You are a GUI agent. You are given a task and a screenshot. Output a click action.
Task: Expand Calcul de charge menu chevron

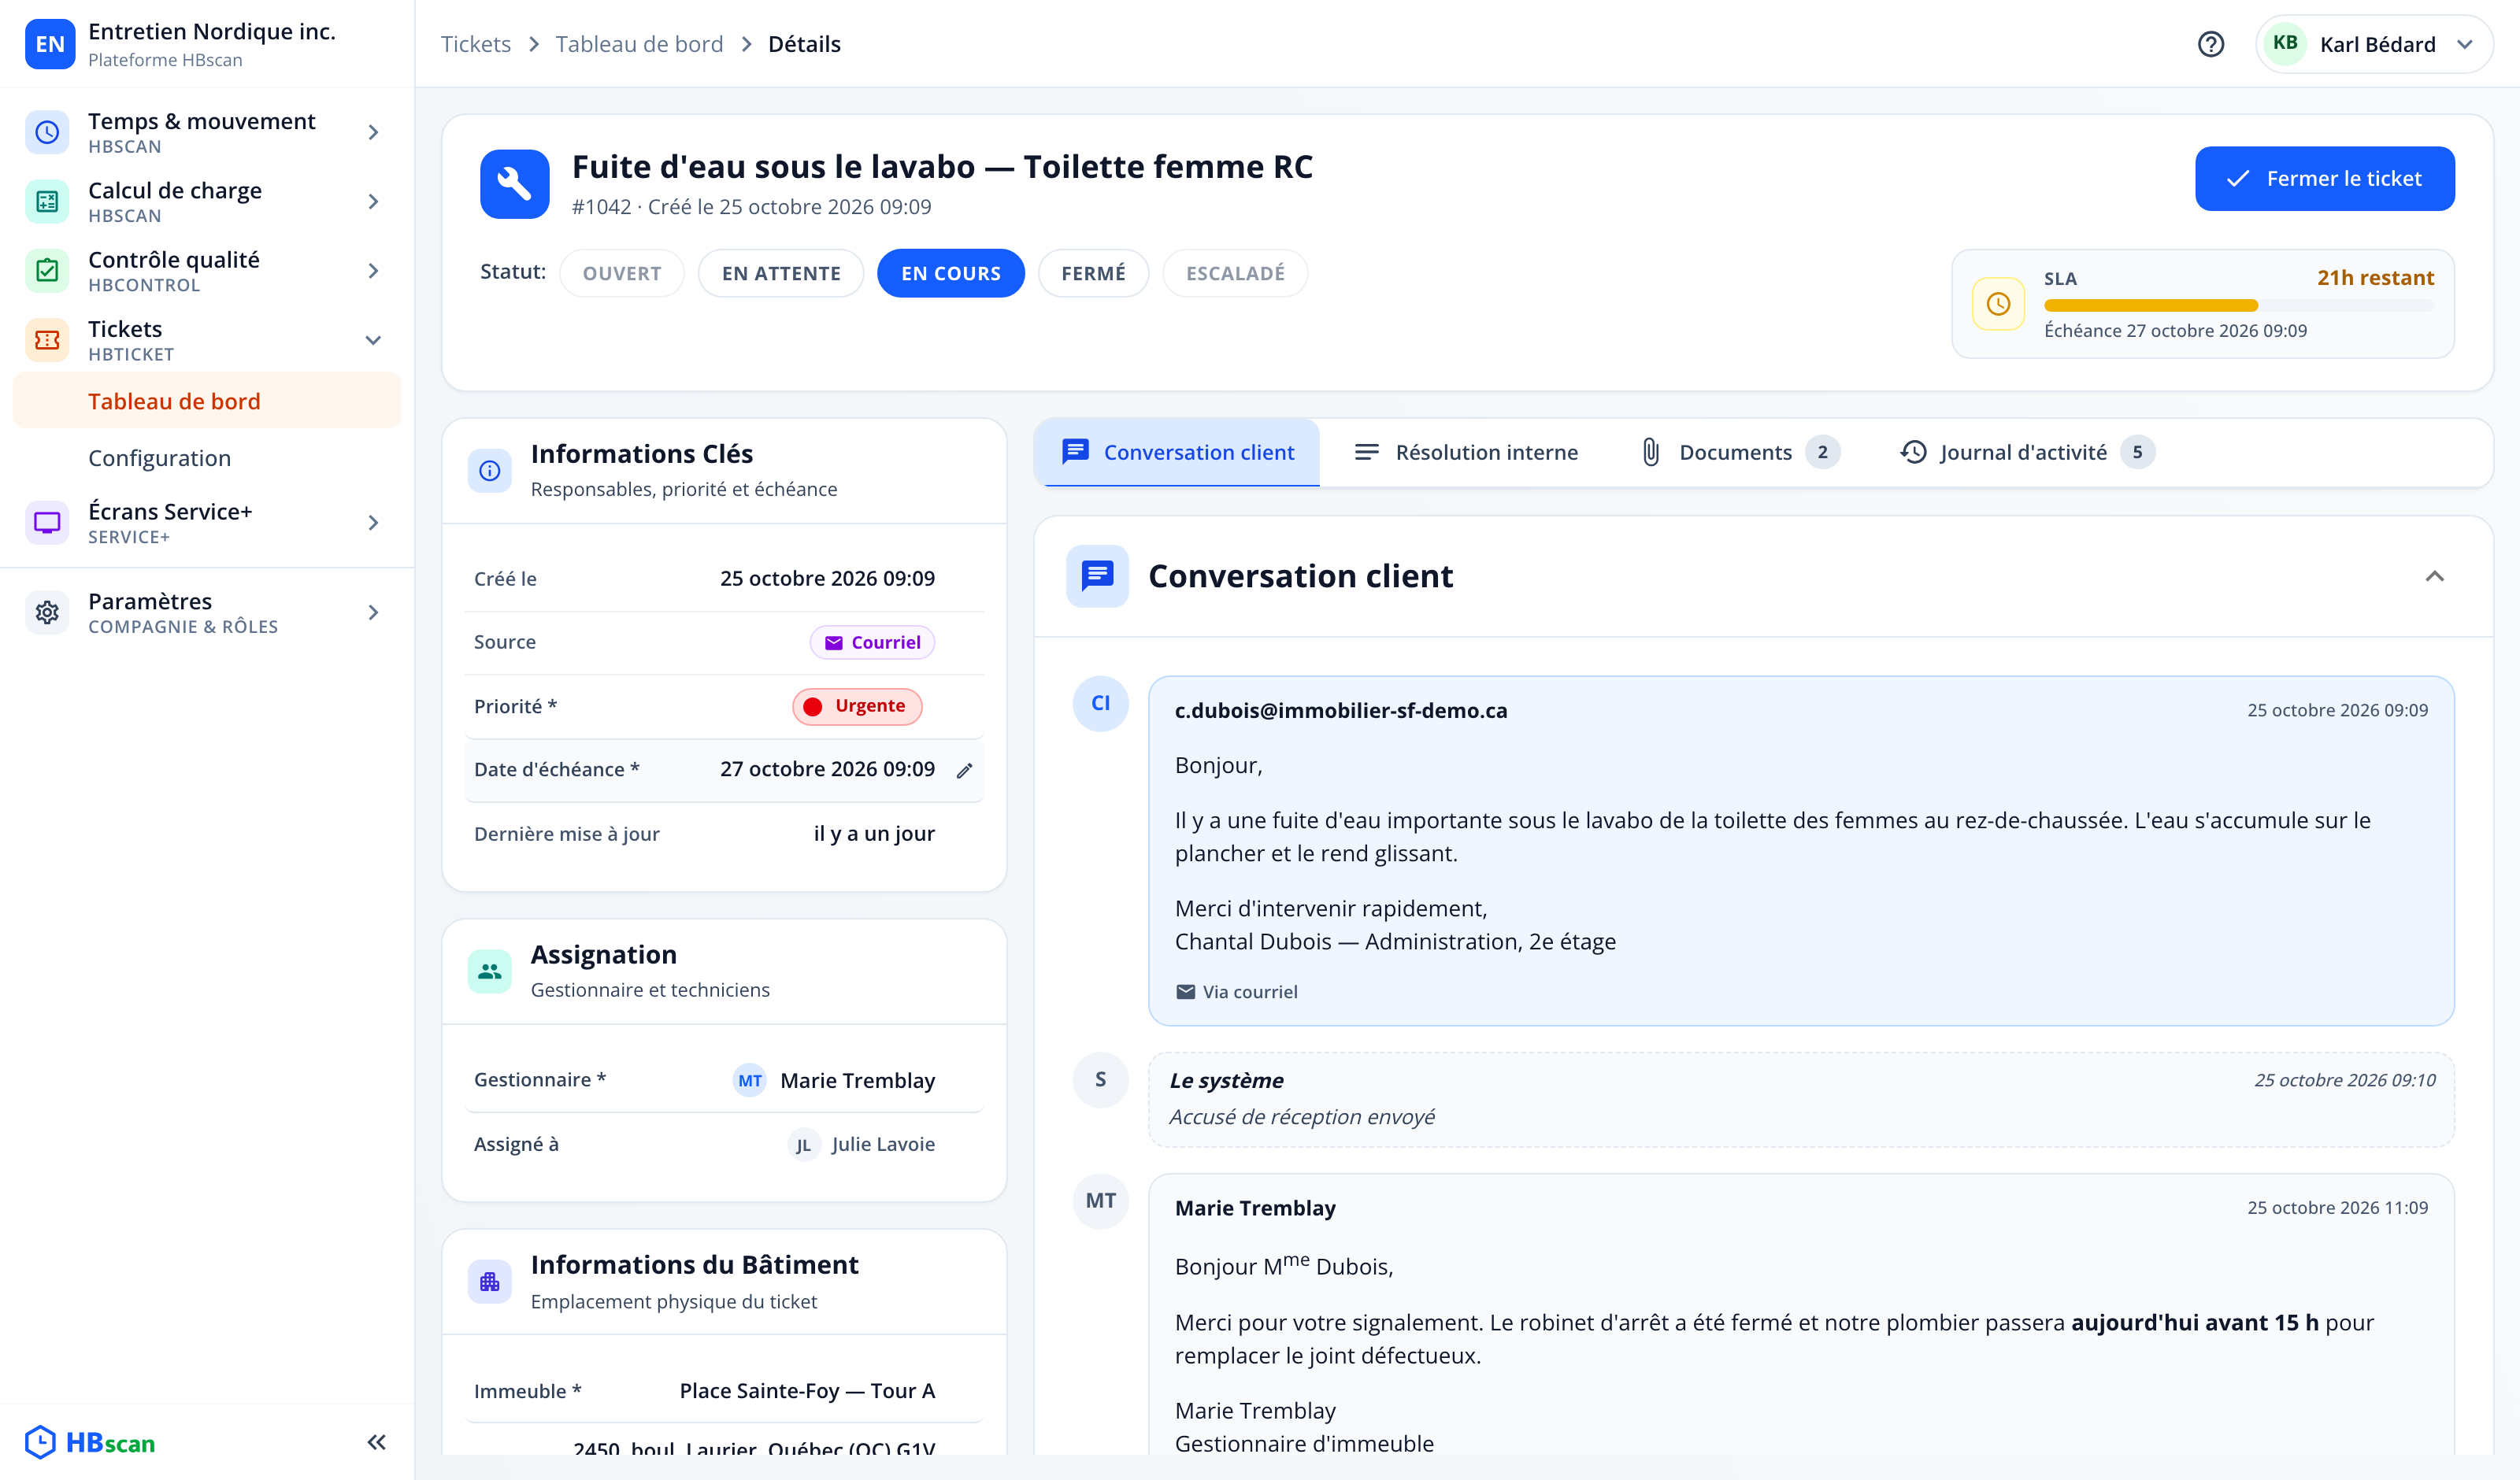coord(374,201)
